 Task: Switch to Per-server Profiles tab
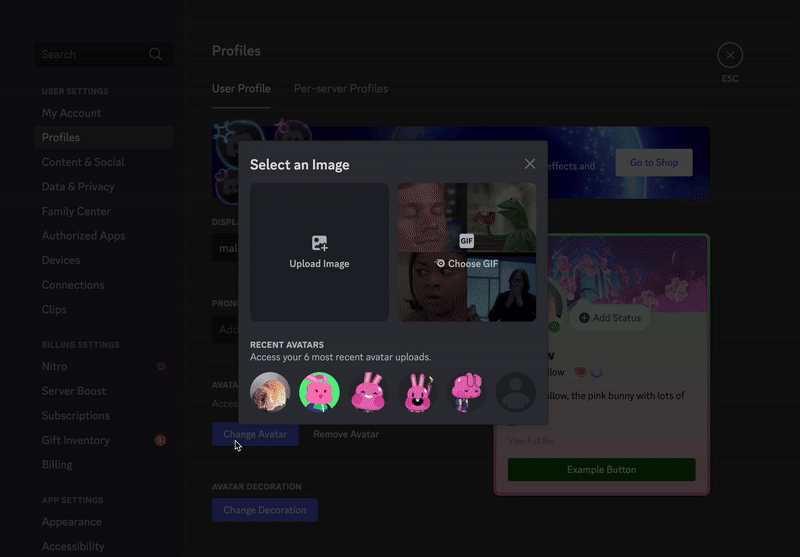(341, 89)
